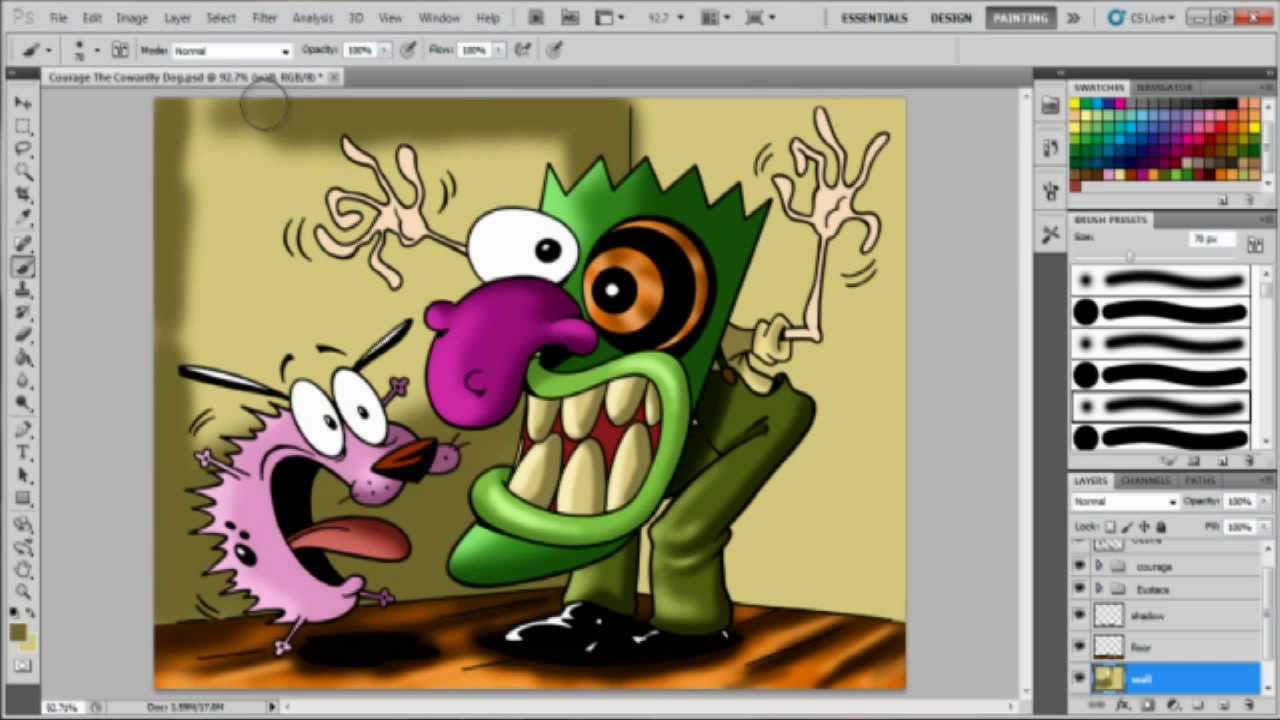Image resolution: width=1280 pixels, height=720 pixels.
Task: Switch to Design workspace
Action: tap(950, 18)
